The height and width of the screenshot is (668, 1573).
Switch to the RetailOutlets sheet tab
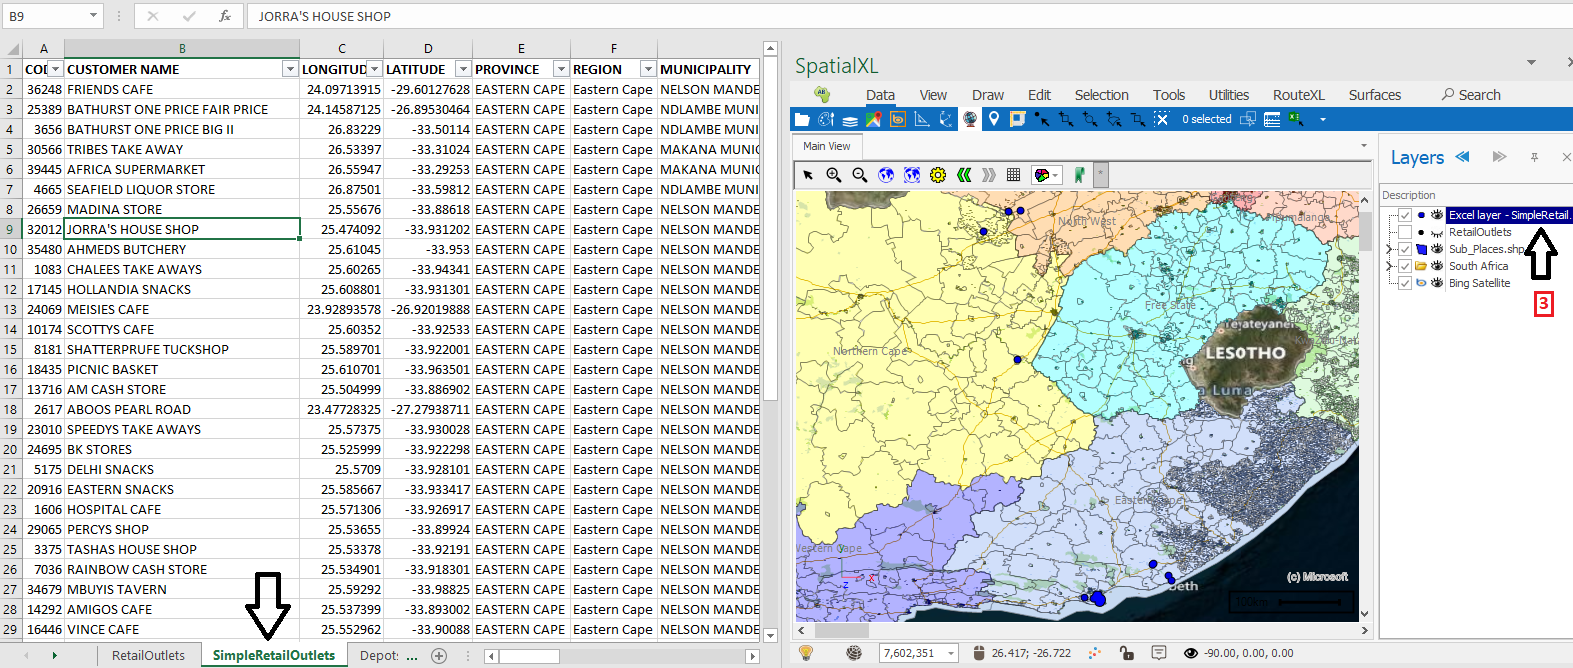coord(148,656)
